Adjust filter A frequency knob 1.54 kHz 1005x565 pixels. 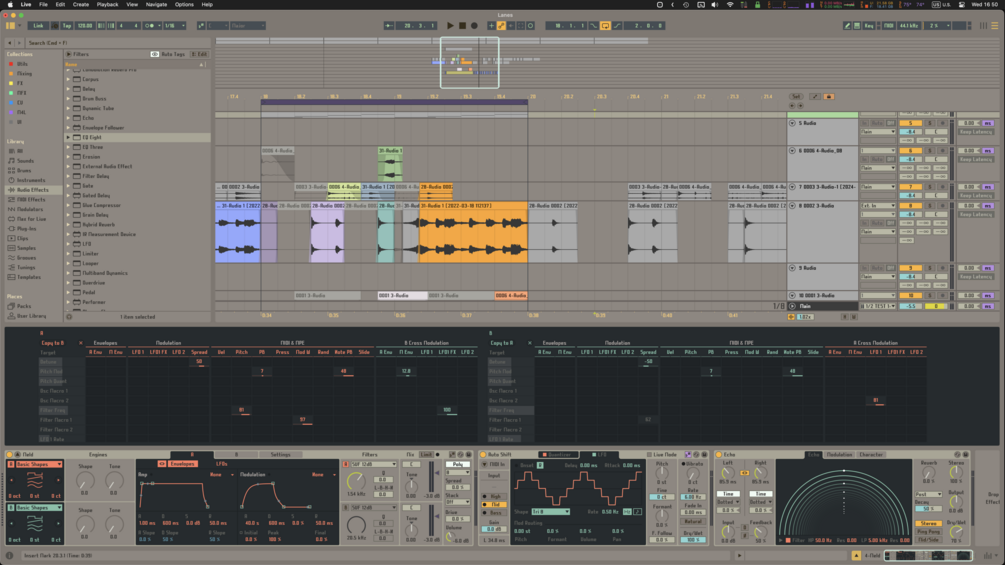pos(357,480)
